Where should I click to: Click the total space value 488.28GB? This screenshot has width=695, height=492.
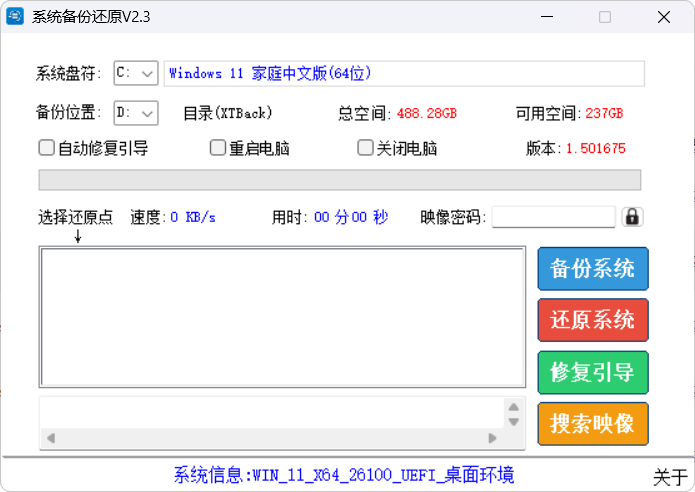click(x=426, y=113)
